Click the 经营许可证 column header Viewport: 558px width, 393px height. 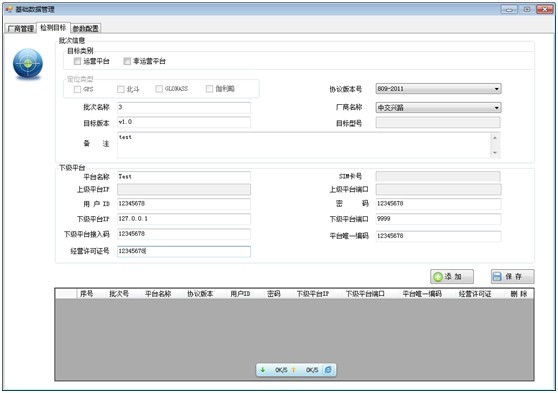tap(475, 294)
